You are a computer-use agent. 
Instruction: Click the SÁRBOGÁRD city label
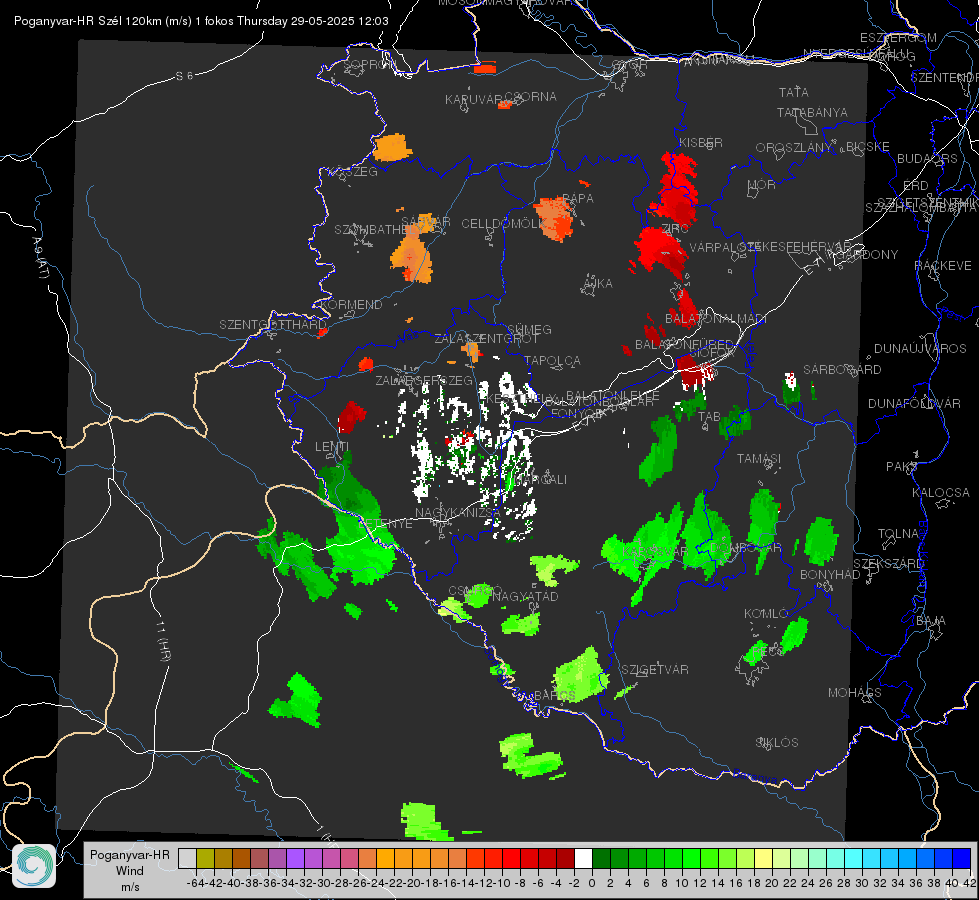click(x=842, y=370)
